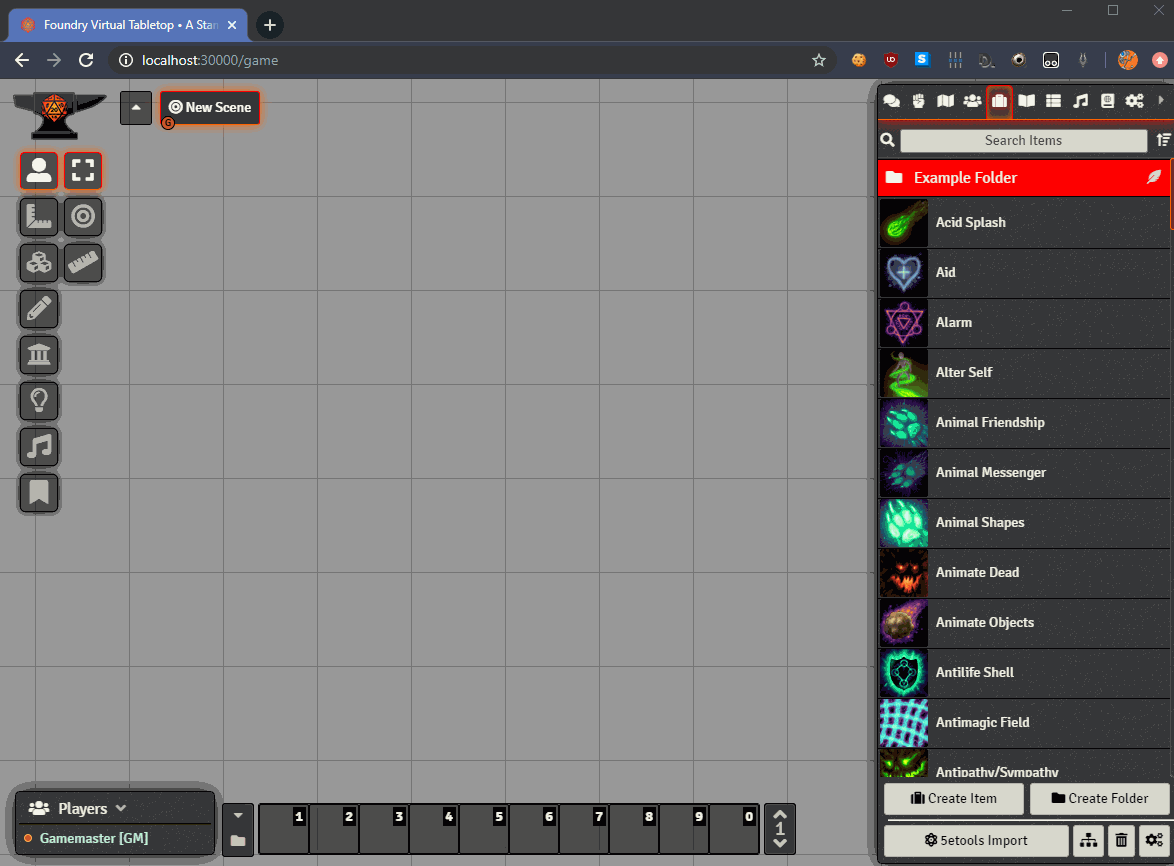This screenshot has width=1174, height=866.
Task: Open the Walls controls building icon
Action: (x=39, y=355)
